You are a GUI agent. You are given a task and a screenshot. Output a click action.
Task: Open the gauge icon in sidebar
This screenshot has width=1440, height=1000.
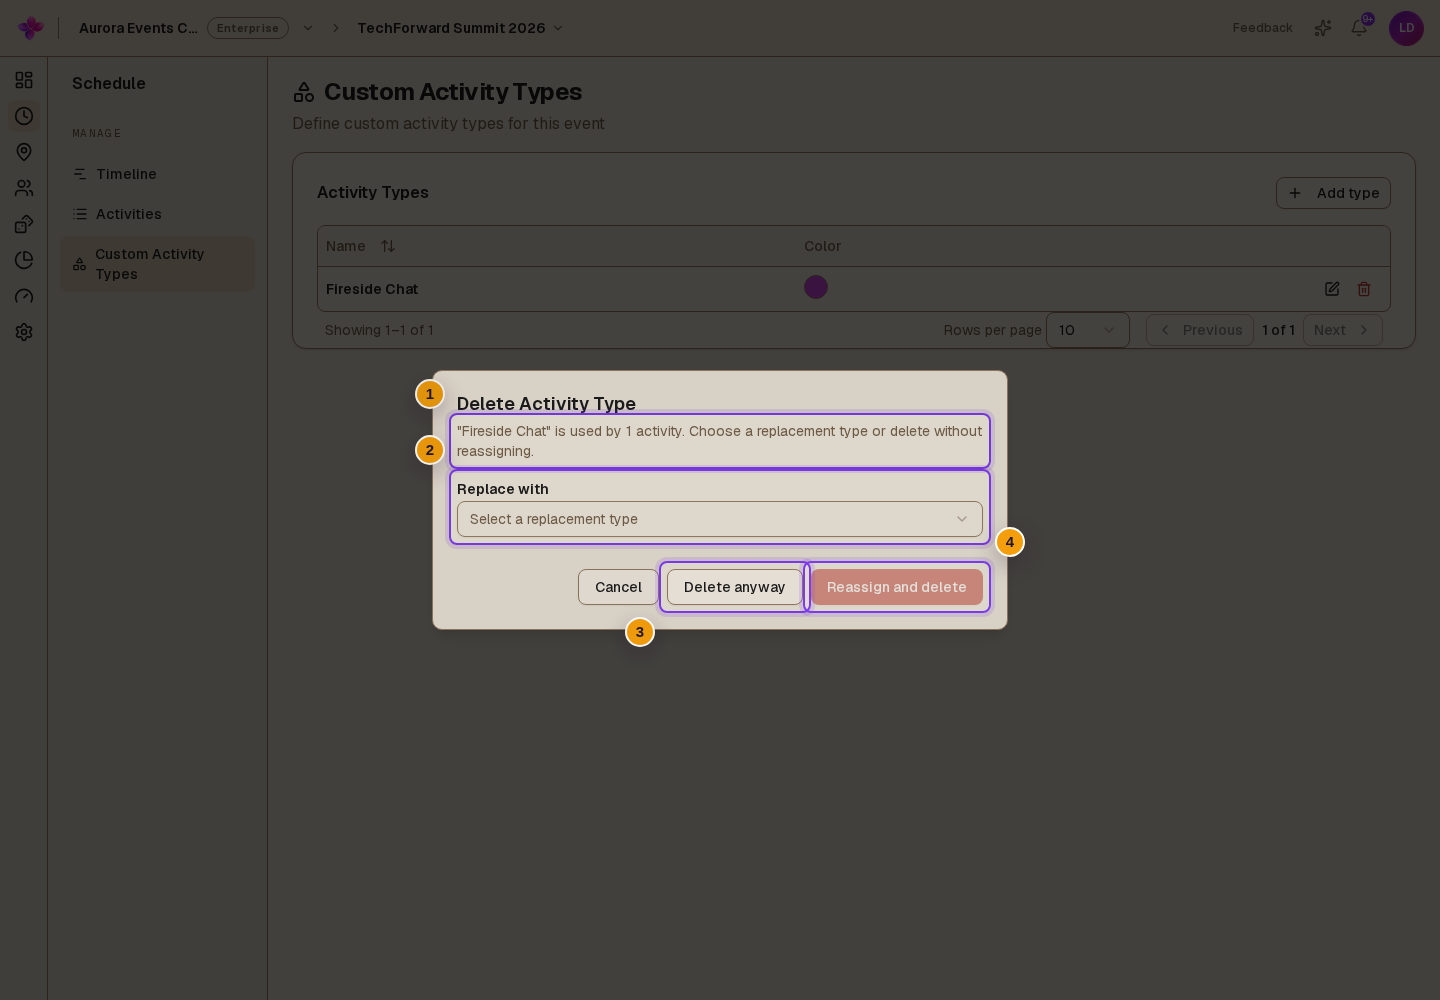pos(24,296)
